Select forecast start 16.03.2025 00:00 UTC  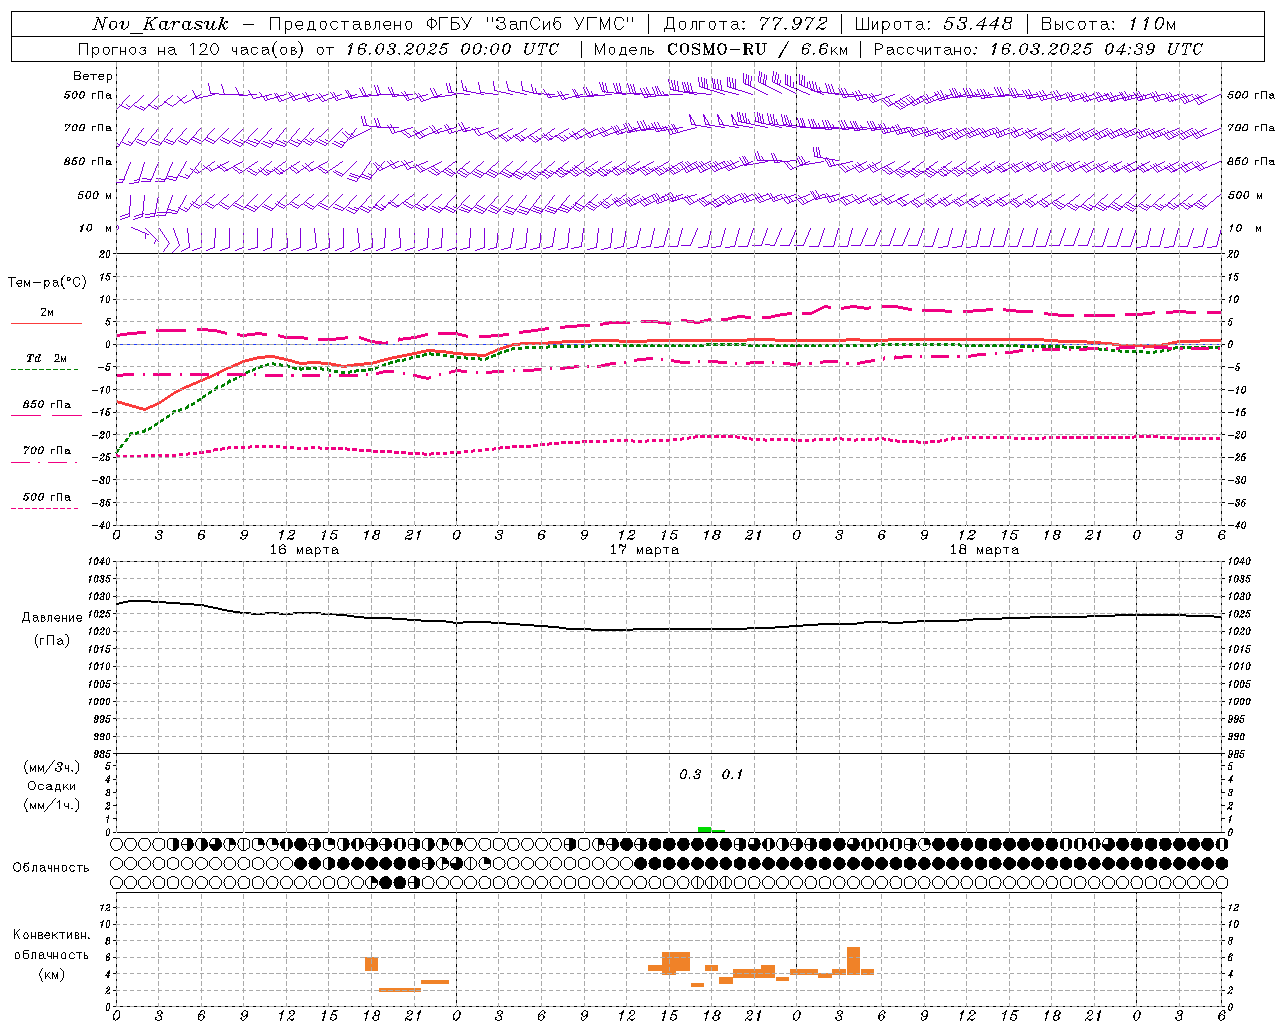point(452,49)
